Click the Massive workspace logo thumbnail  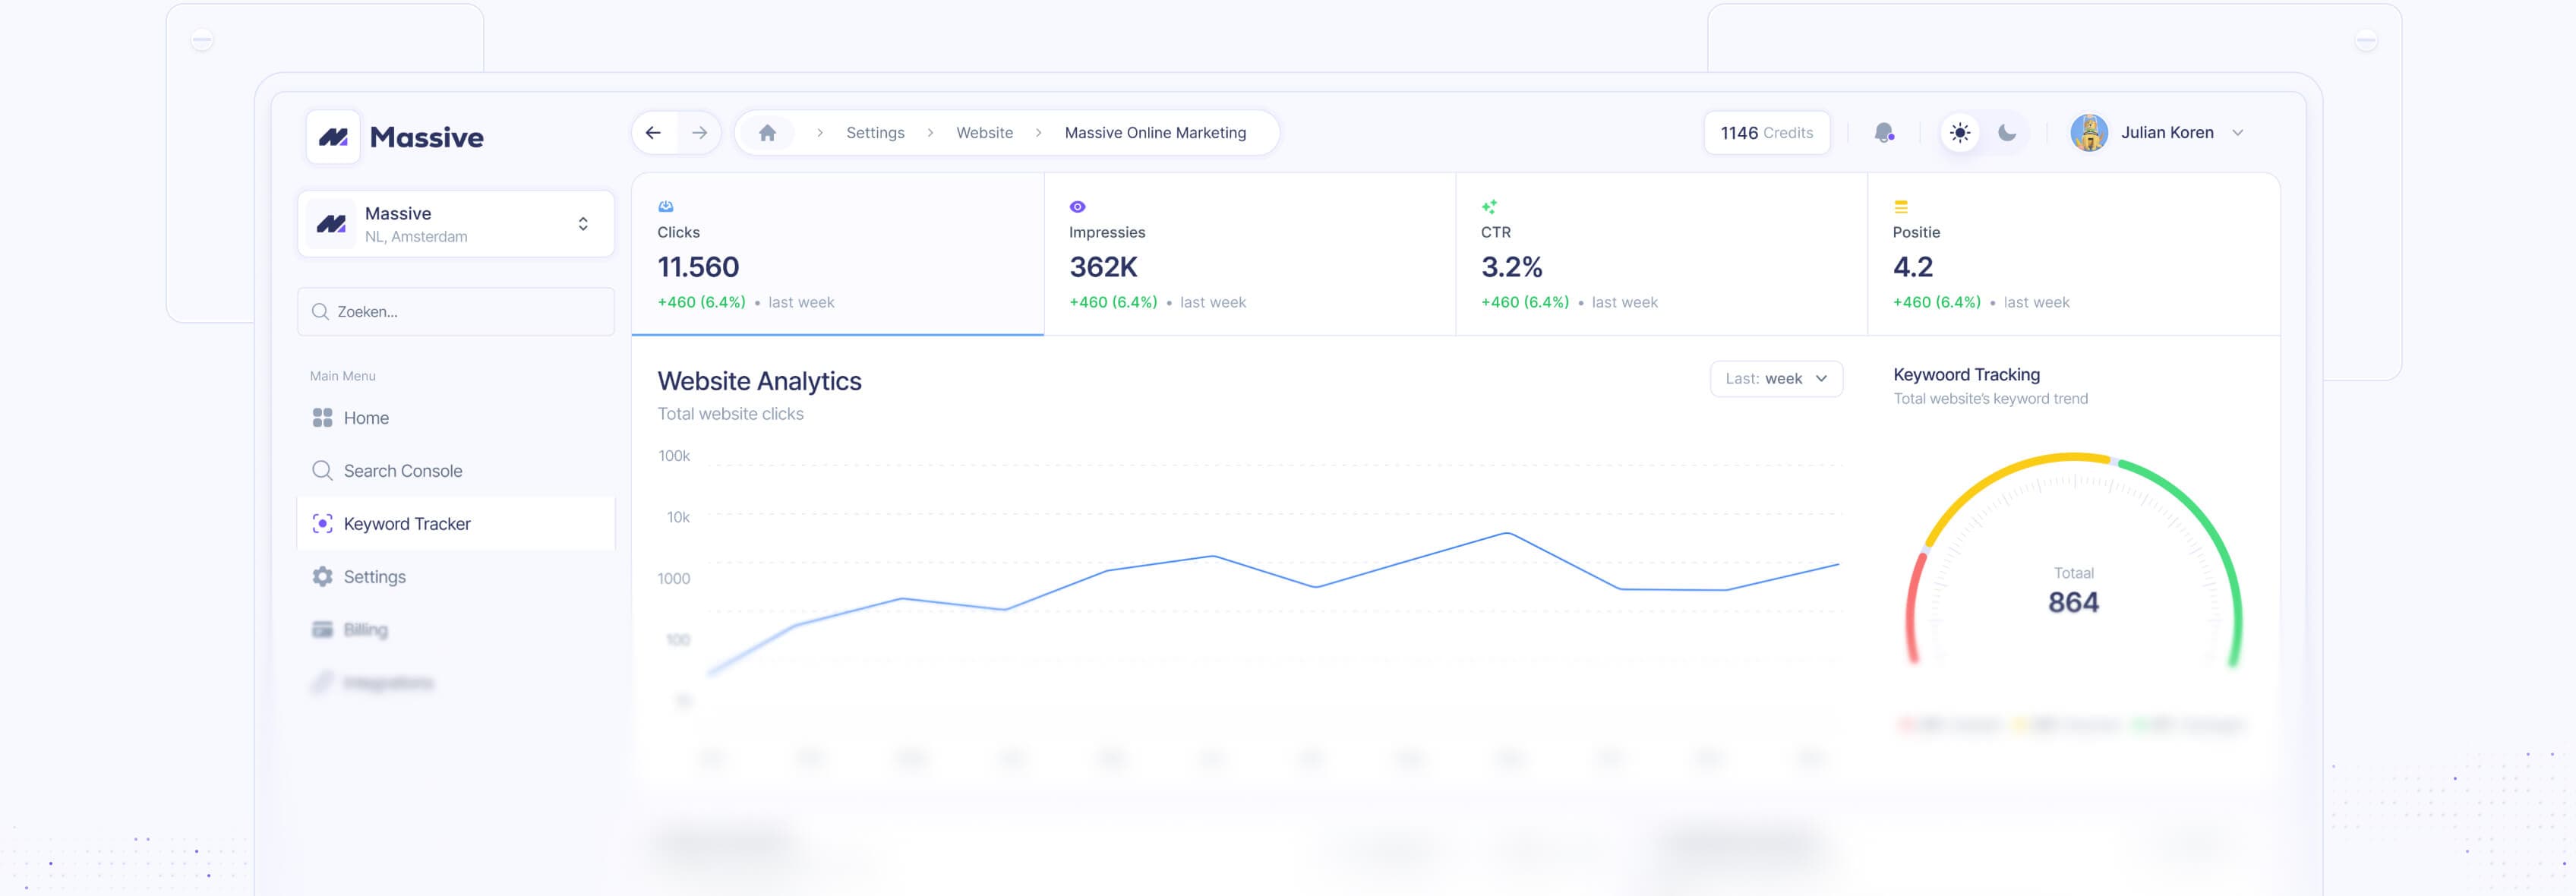point(331,224)
